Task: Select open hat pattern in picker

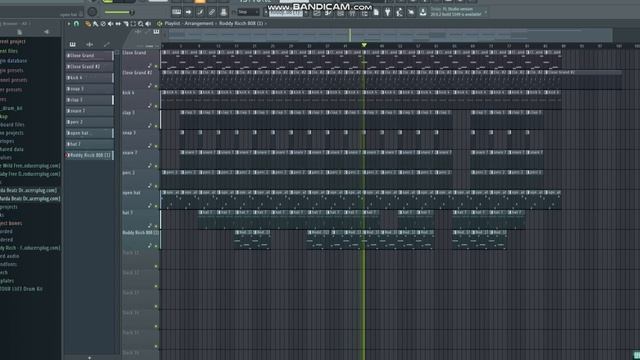Action: (x=89, y=133)
